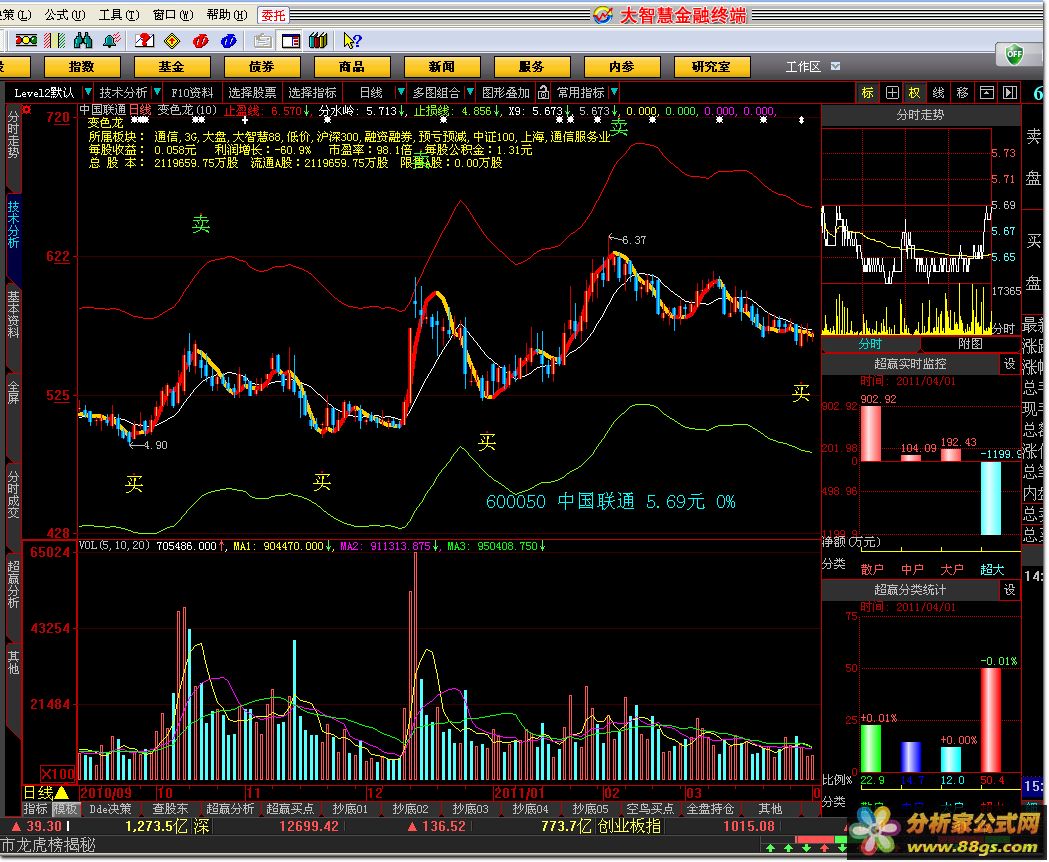The image size is (1049, 862).
Task: Open the 技术分析 side tab
Action: [x=13, y=224]
